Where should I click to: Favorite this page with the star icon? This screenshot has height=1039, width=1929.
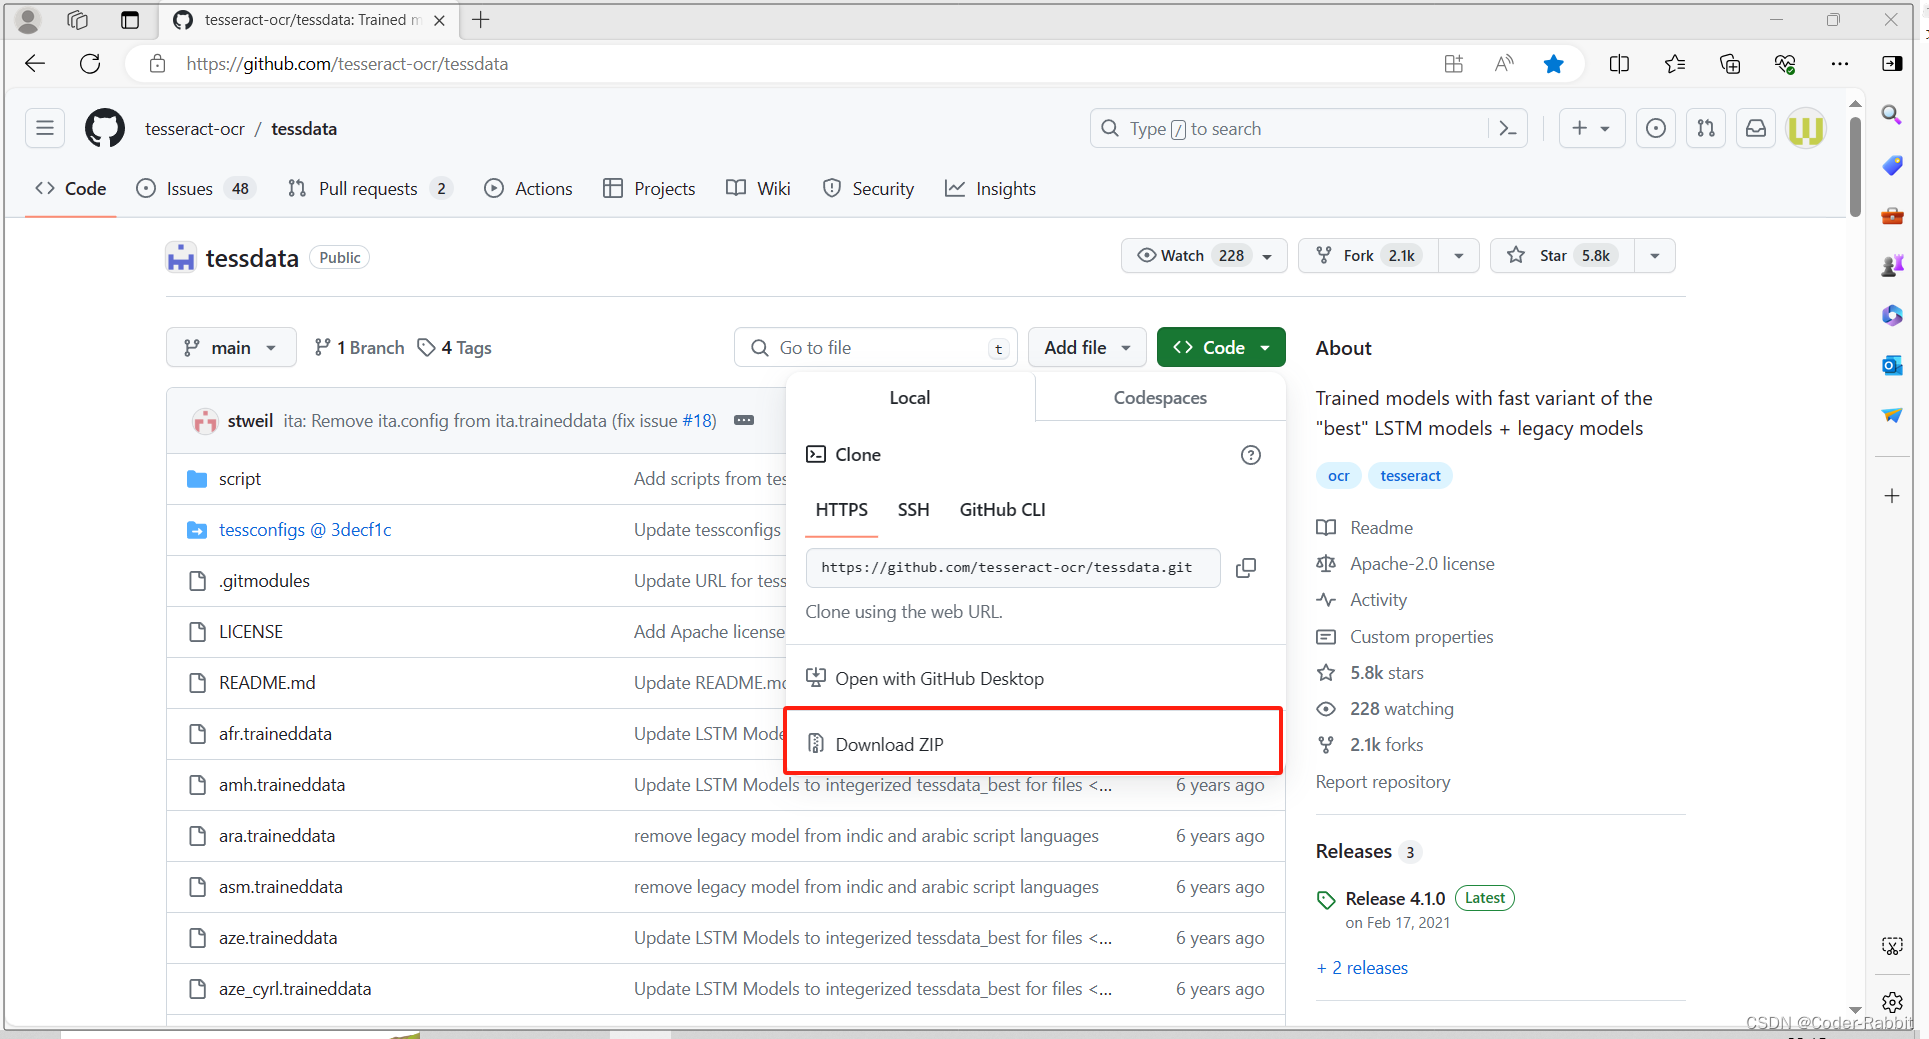(x=1553, y=64)
